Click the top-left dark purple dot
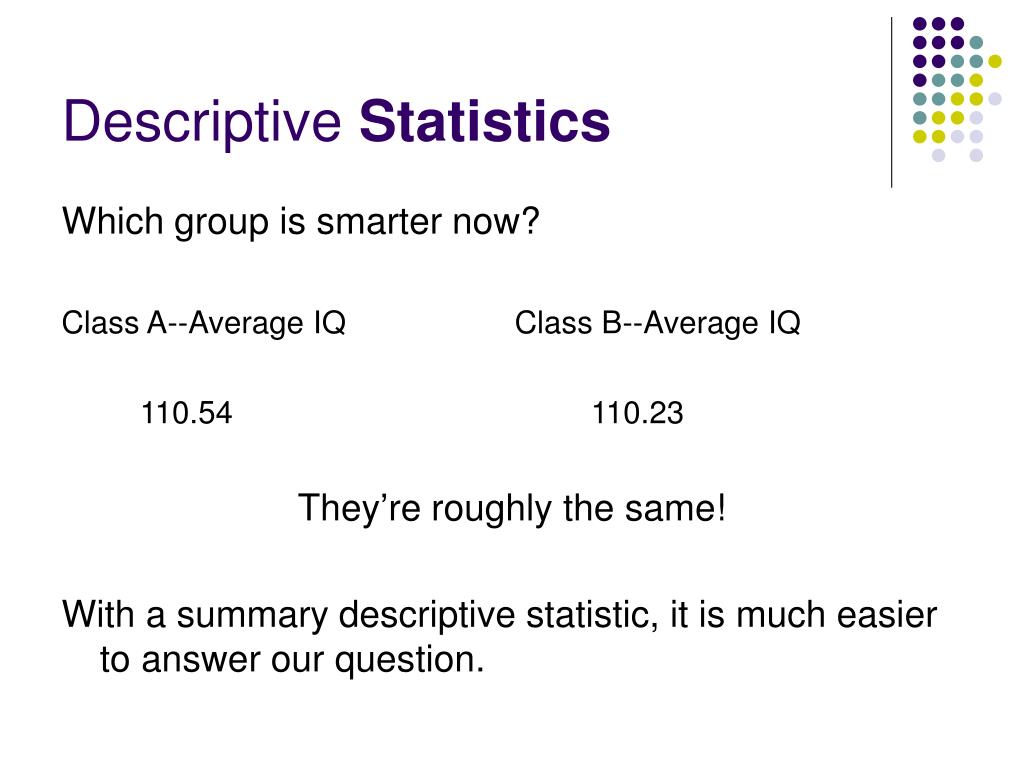 920,24
